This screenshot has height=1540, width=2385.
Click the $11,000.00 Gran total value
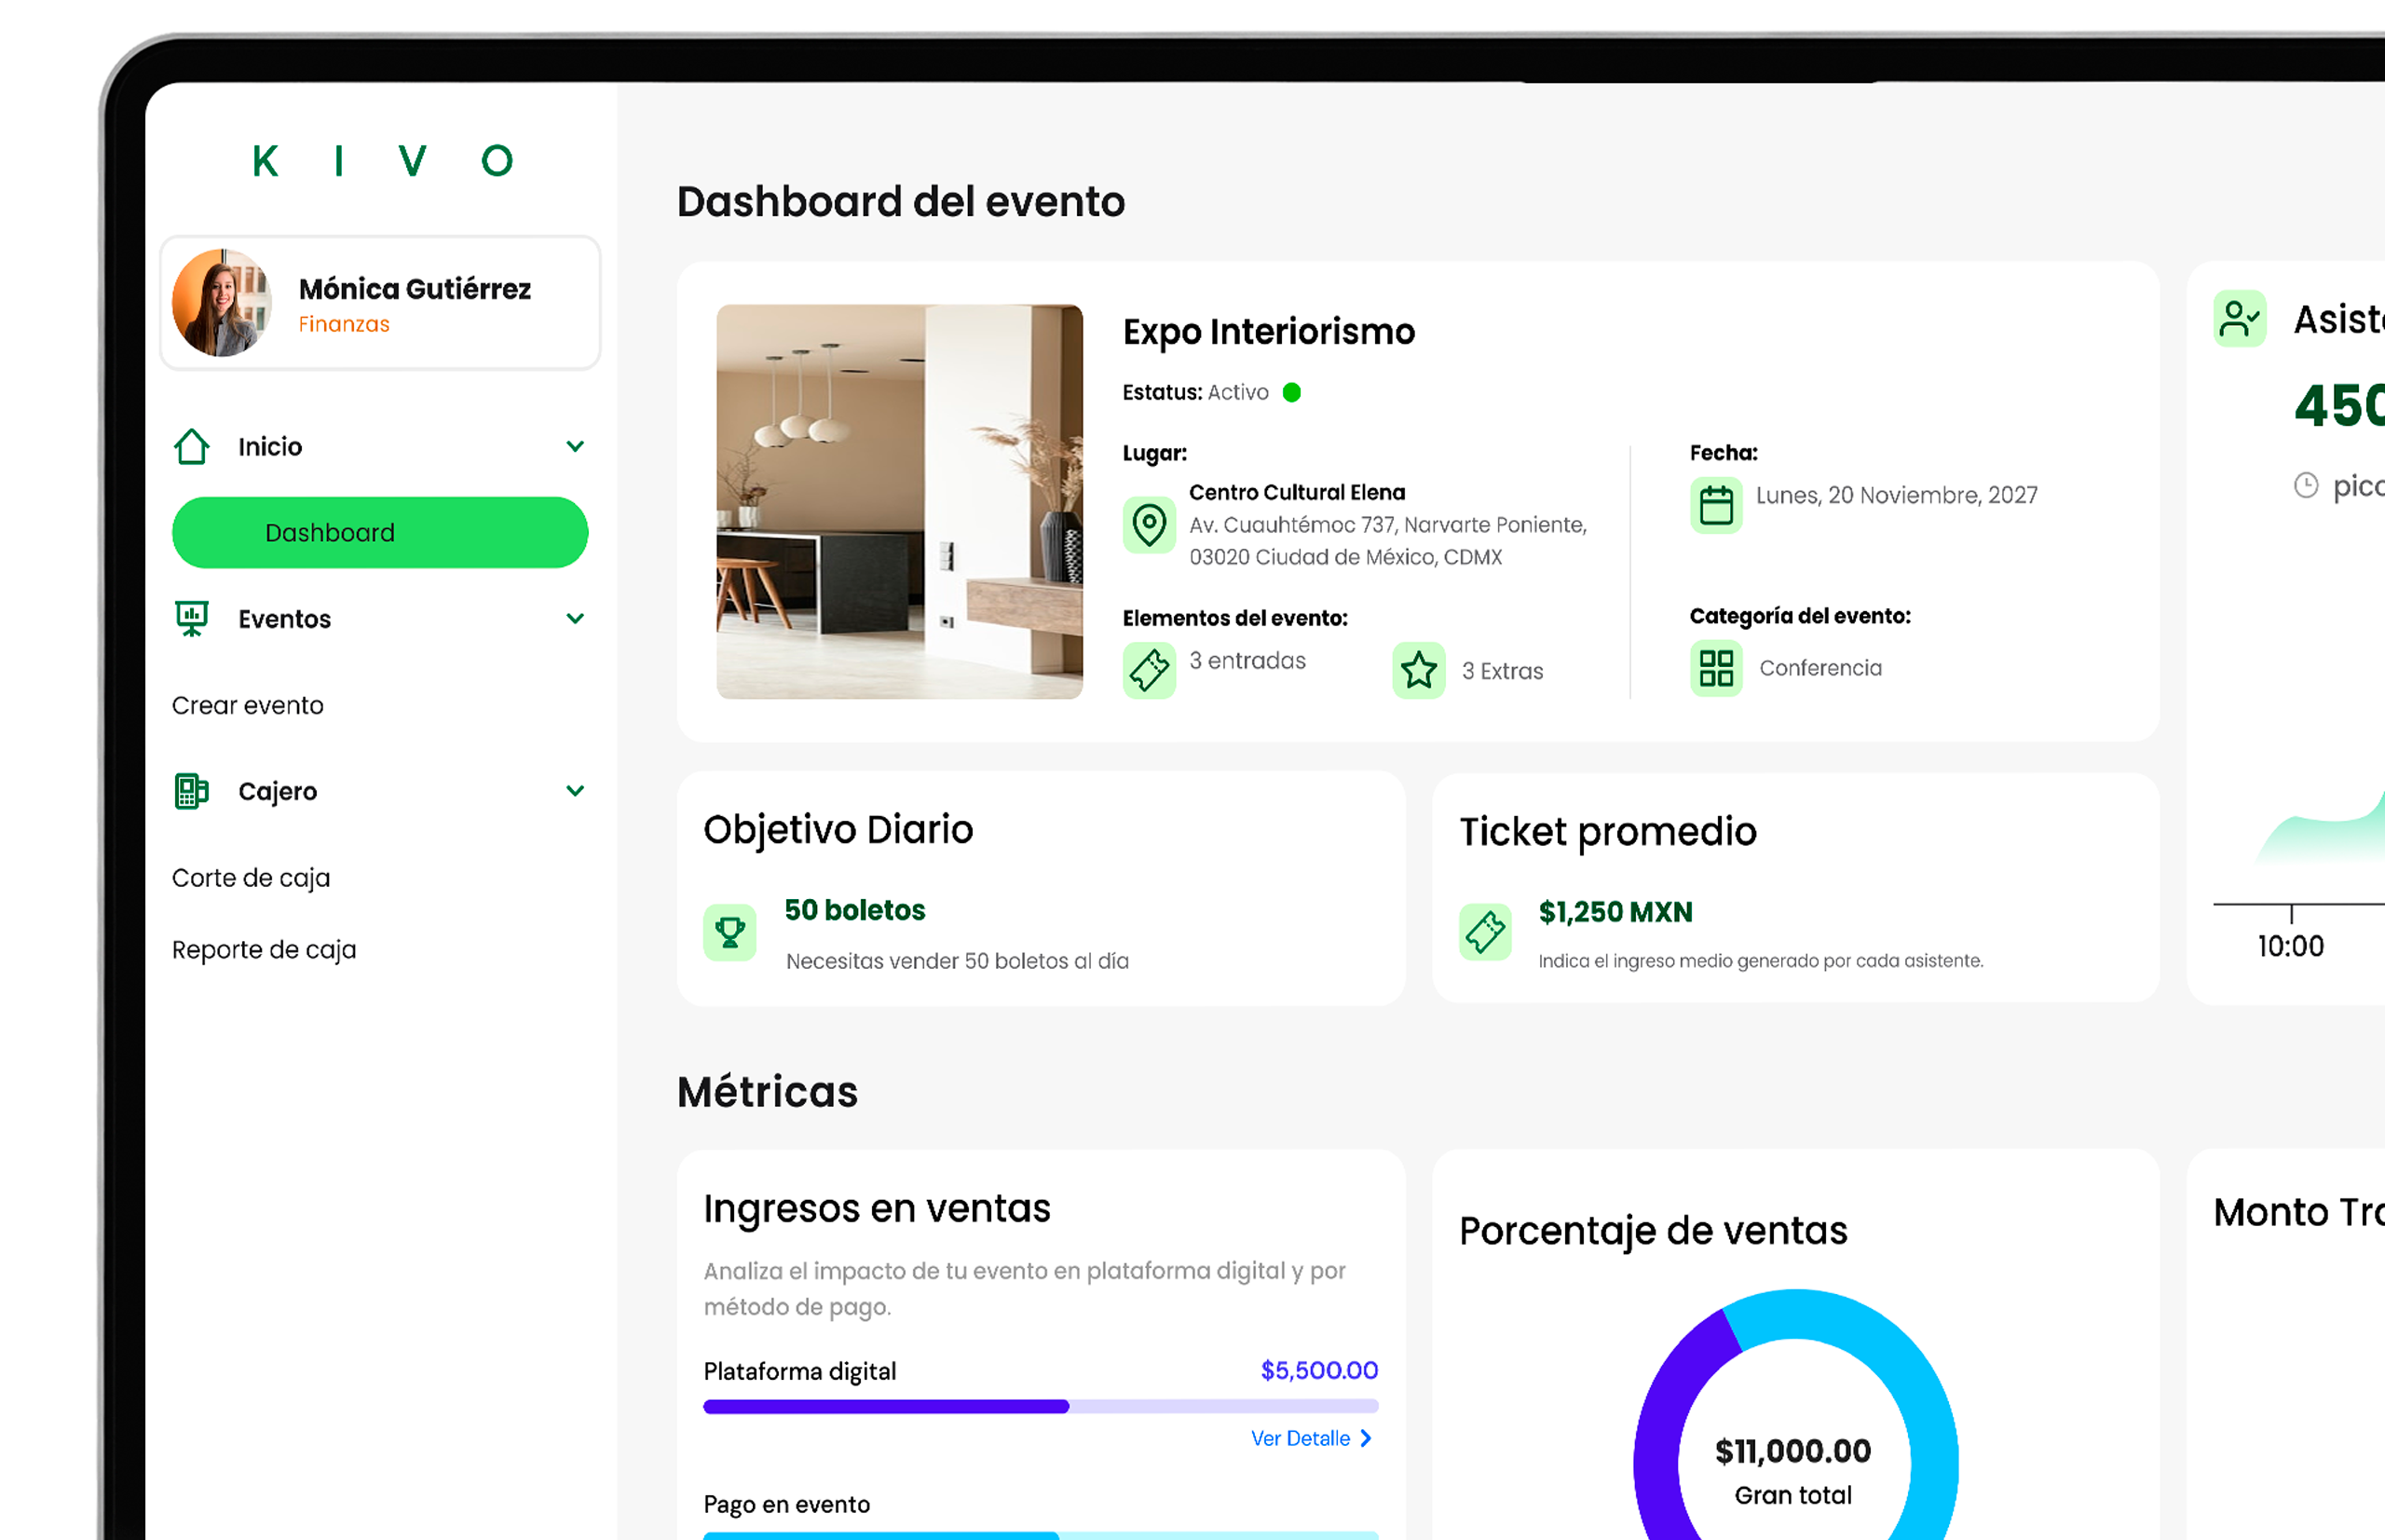(x=1793, y=1451)
